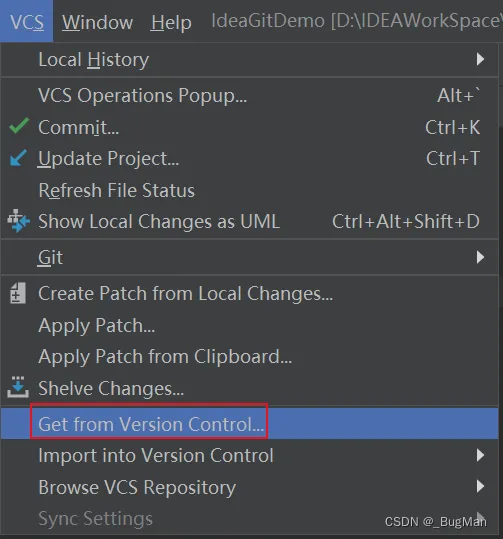Open the Help menu
The height and width of the screenshot is (539, 503).
click(171, 22)
